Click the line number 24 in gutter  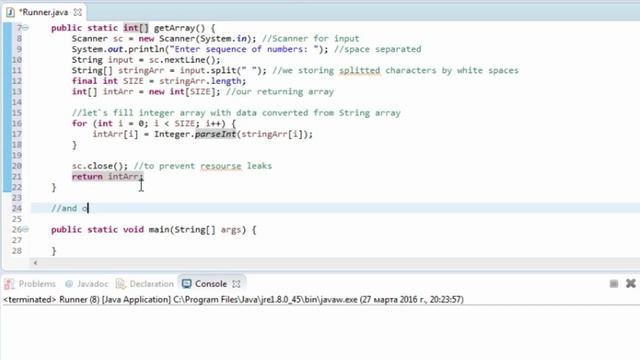17,208
